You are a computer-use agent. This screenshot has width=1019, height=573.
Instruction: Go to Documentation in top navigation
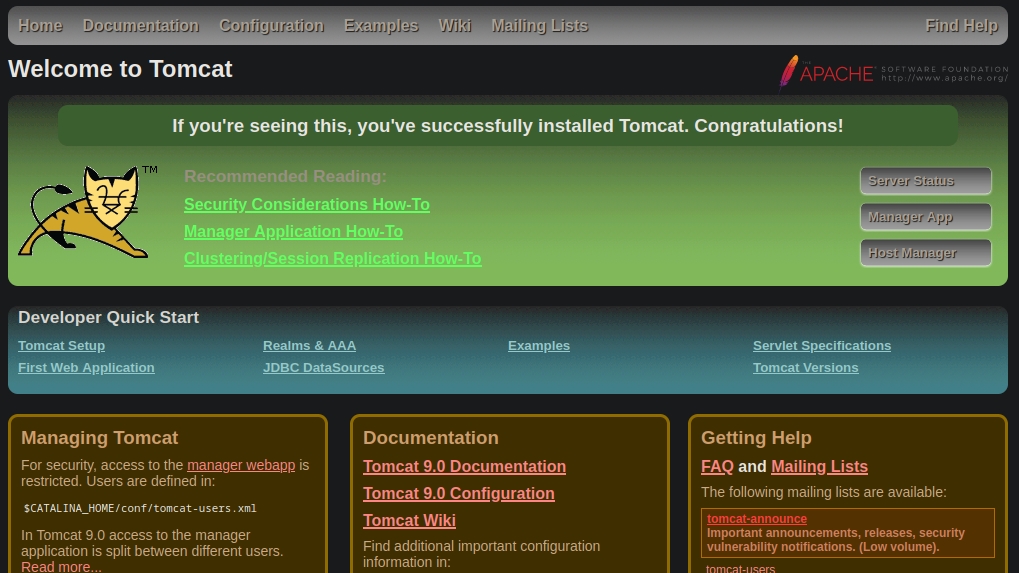click(140, 26)
